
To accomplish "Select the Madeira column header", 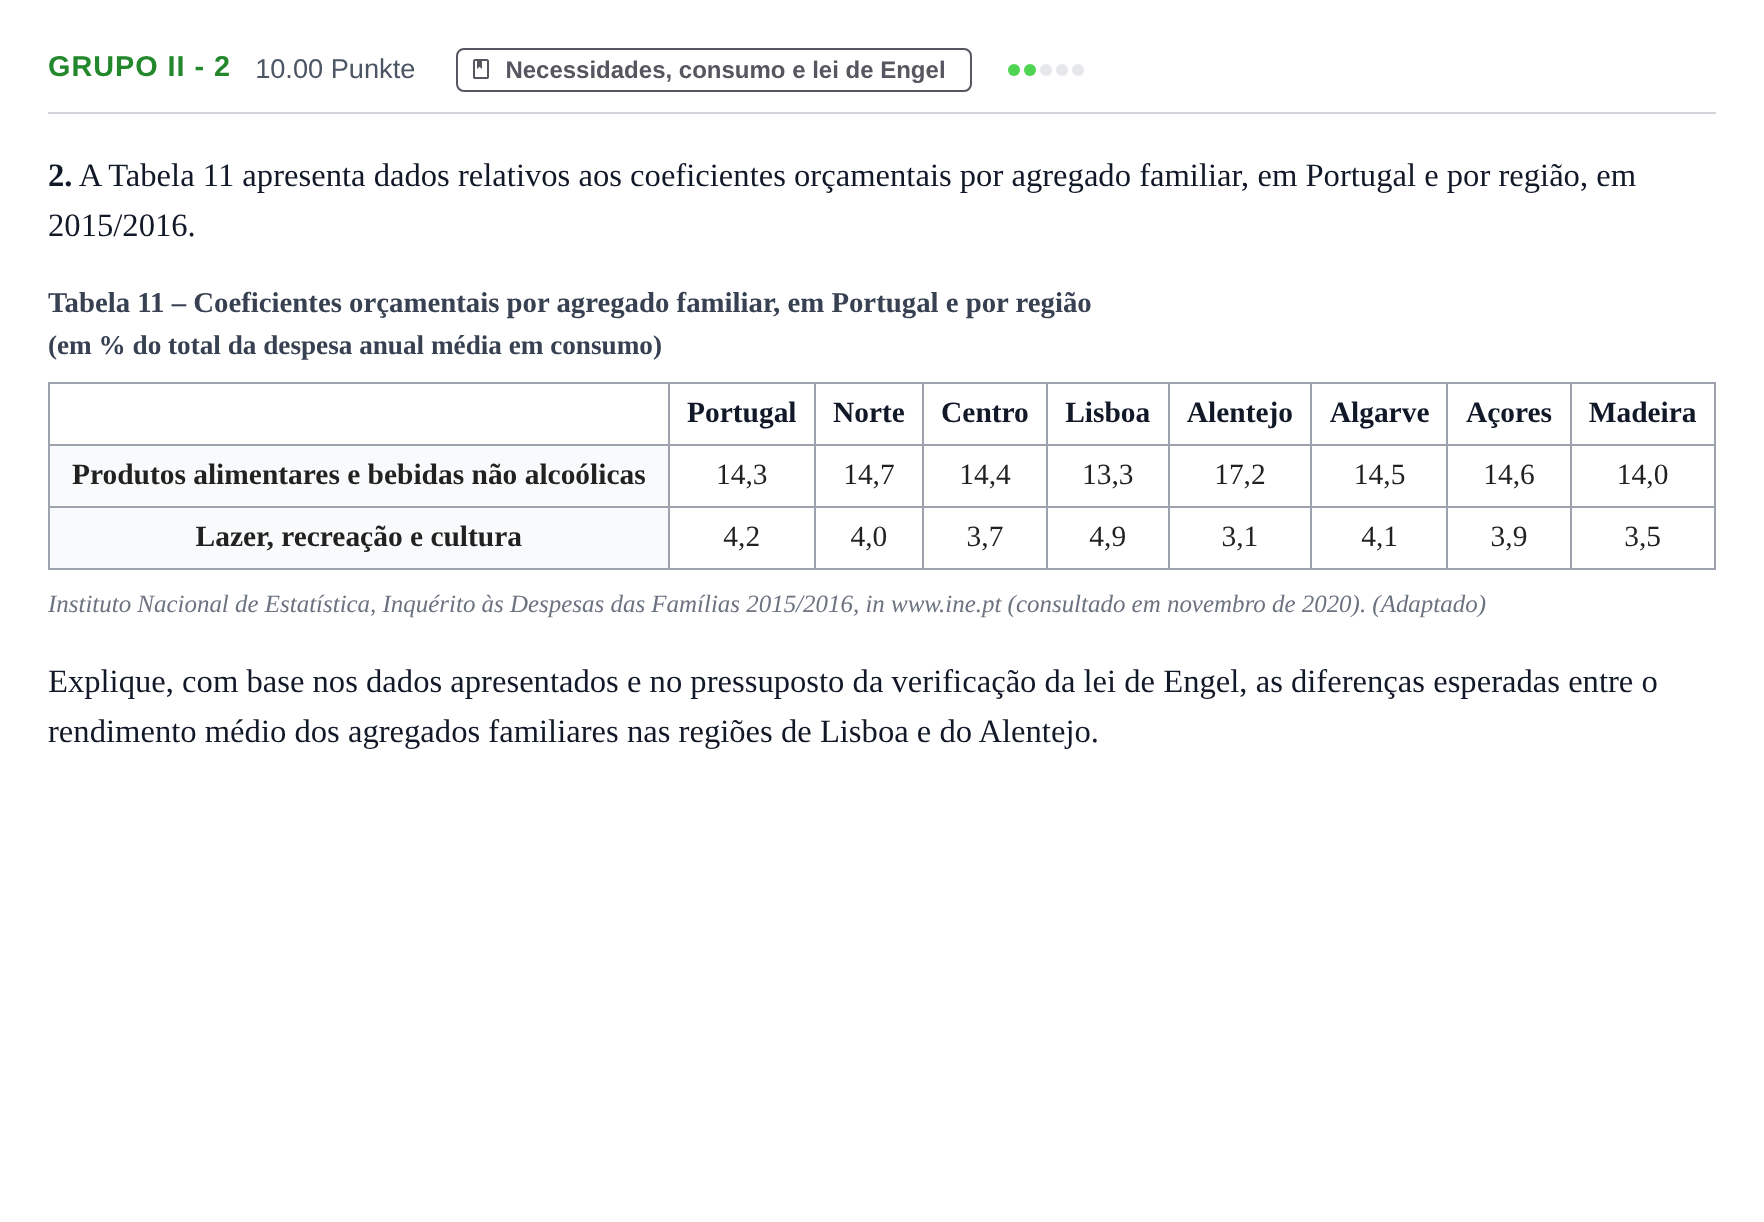I will [1643, 413].
